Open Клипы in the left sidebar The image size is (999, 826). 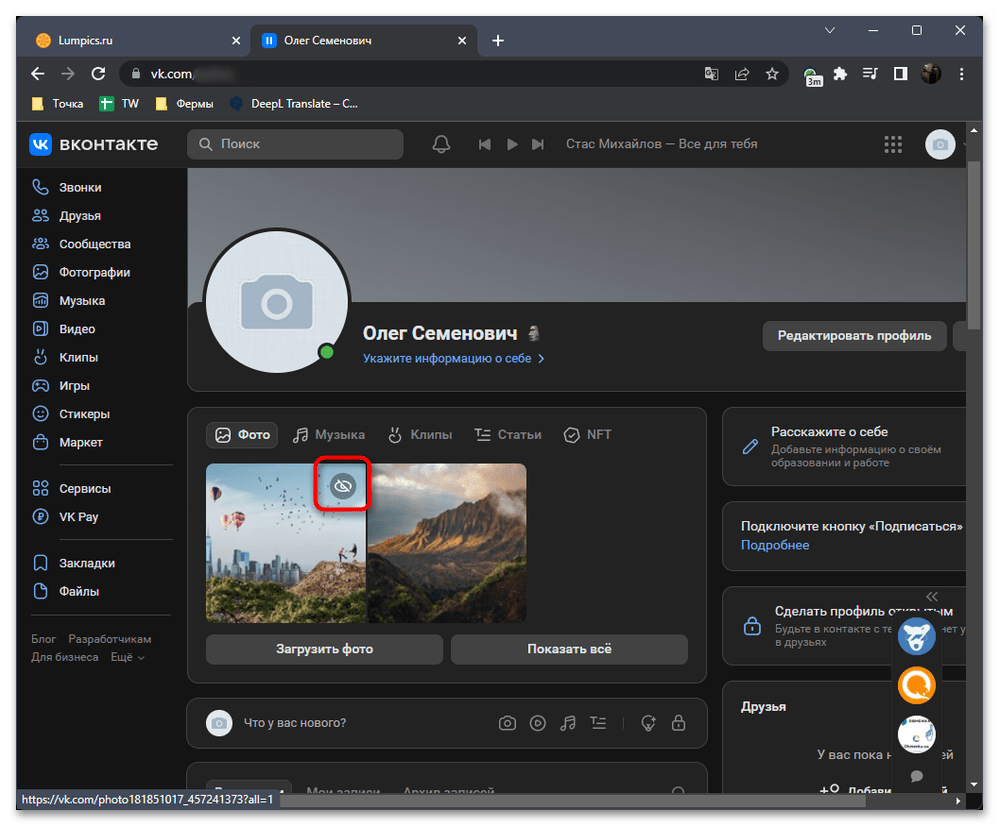coord(65,358)
